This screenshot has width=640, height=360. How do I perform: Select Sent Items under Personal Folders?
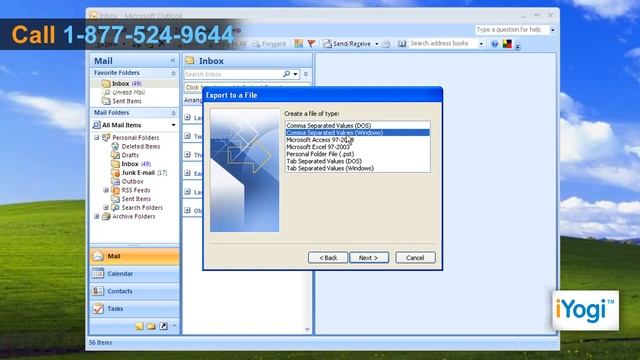tap(136, 199)
